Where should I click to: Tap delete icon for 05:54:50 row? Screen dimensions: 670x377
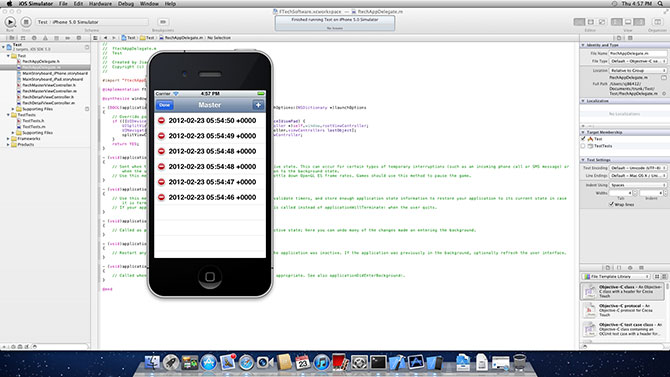pos(161,121)
